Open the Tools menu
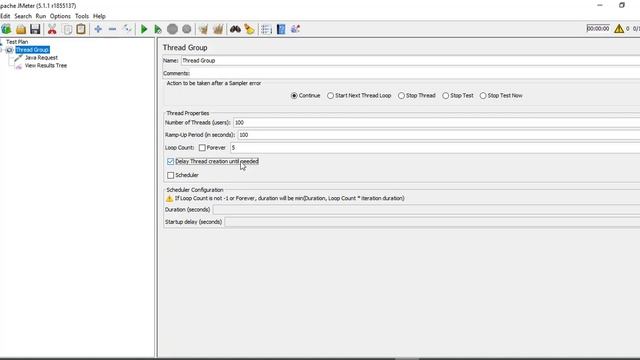Screen dimensions: 640x360 (x=82, y=16)
